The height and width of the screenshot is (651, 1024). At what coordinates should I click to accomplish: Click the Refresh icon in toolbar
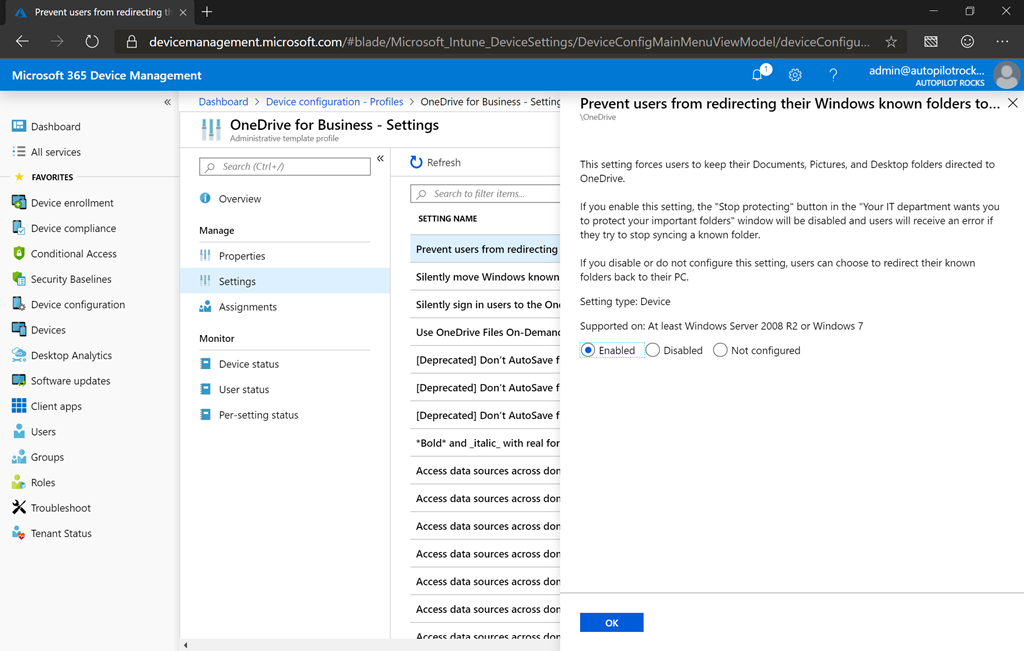pyautogui.click(x=417, y=162)
